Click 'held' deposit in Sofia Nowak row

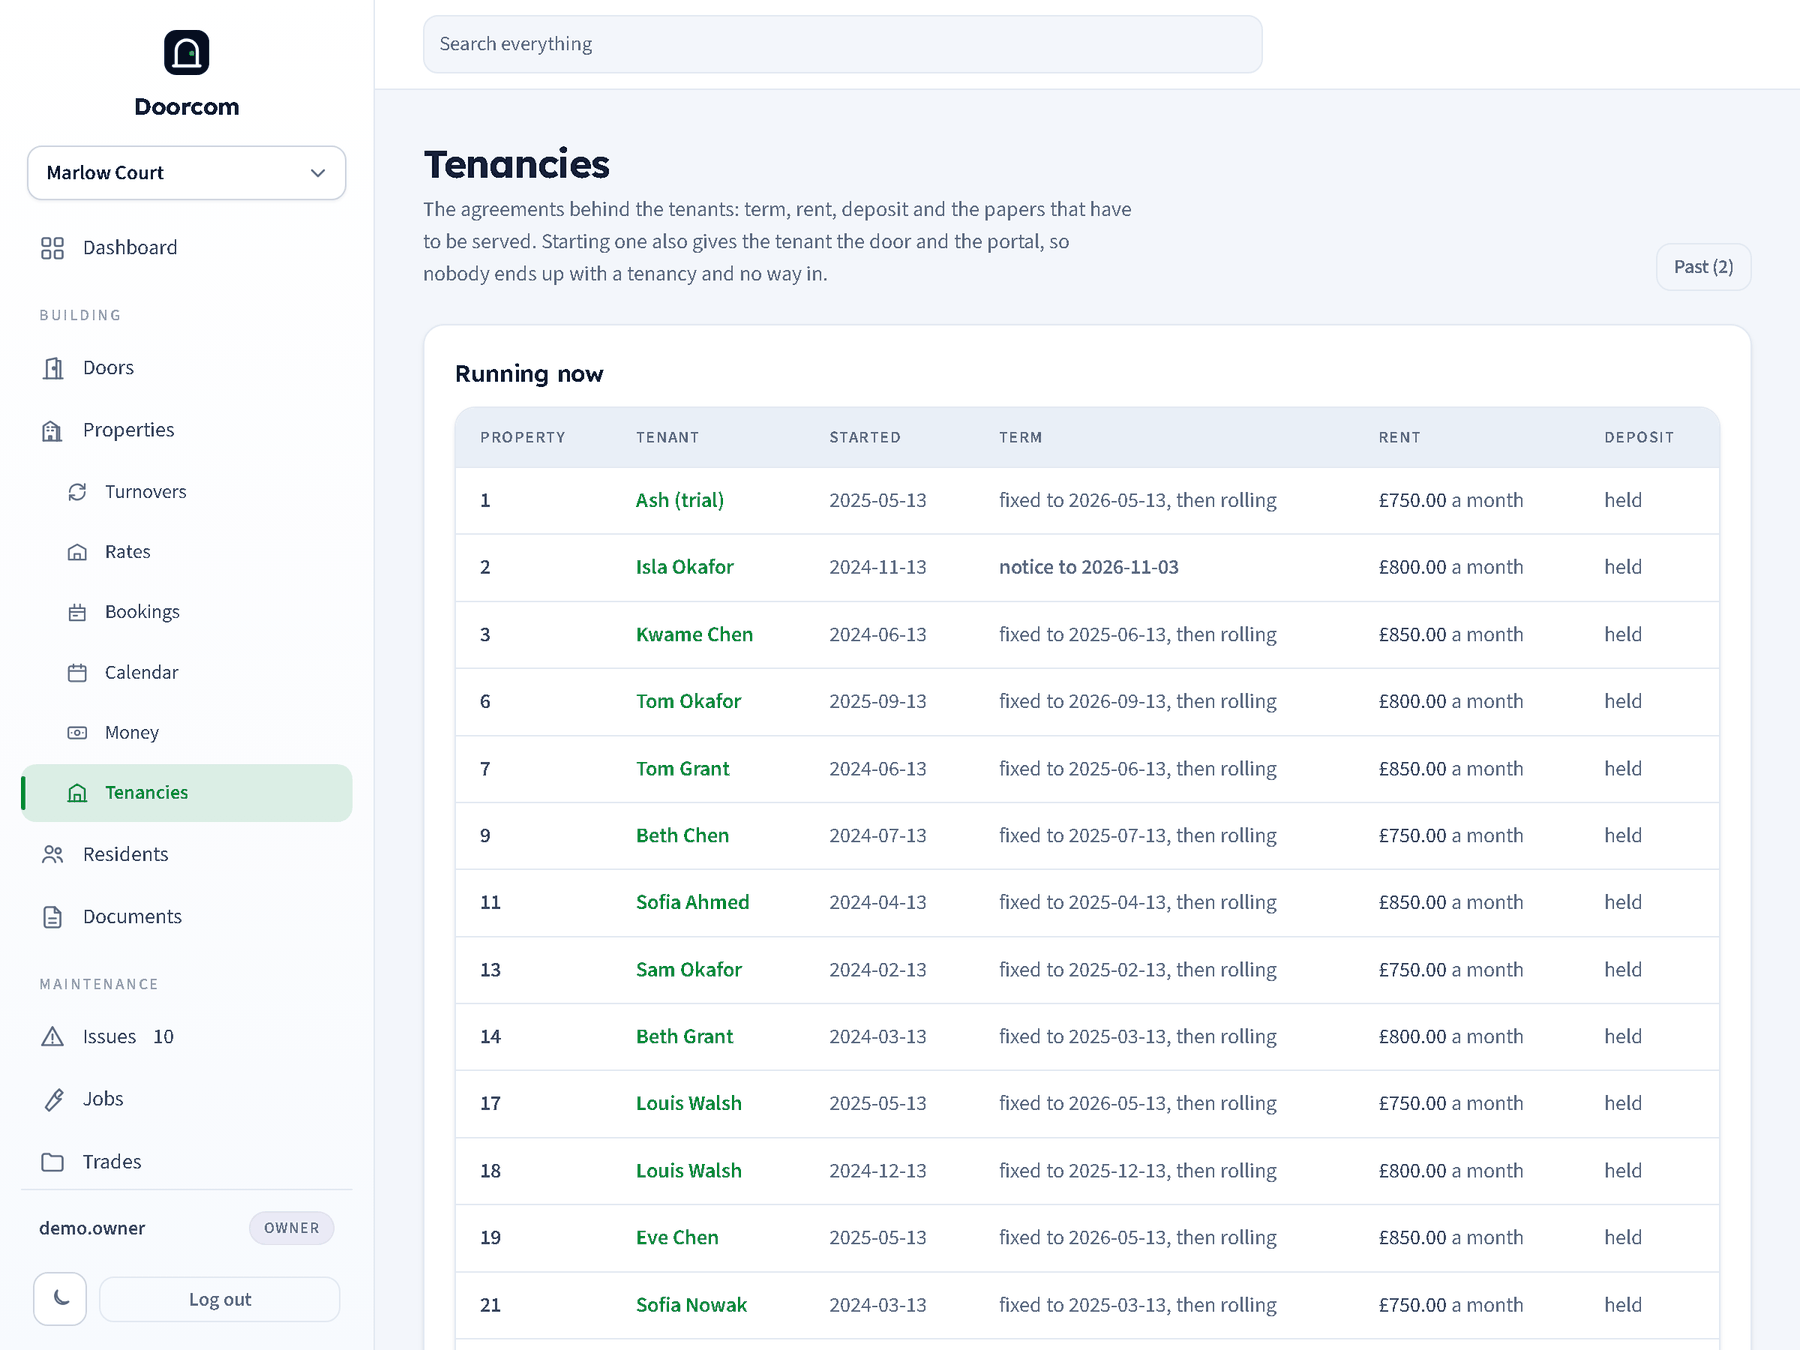[x=1623, y=1304]
